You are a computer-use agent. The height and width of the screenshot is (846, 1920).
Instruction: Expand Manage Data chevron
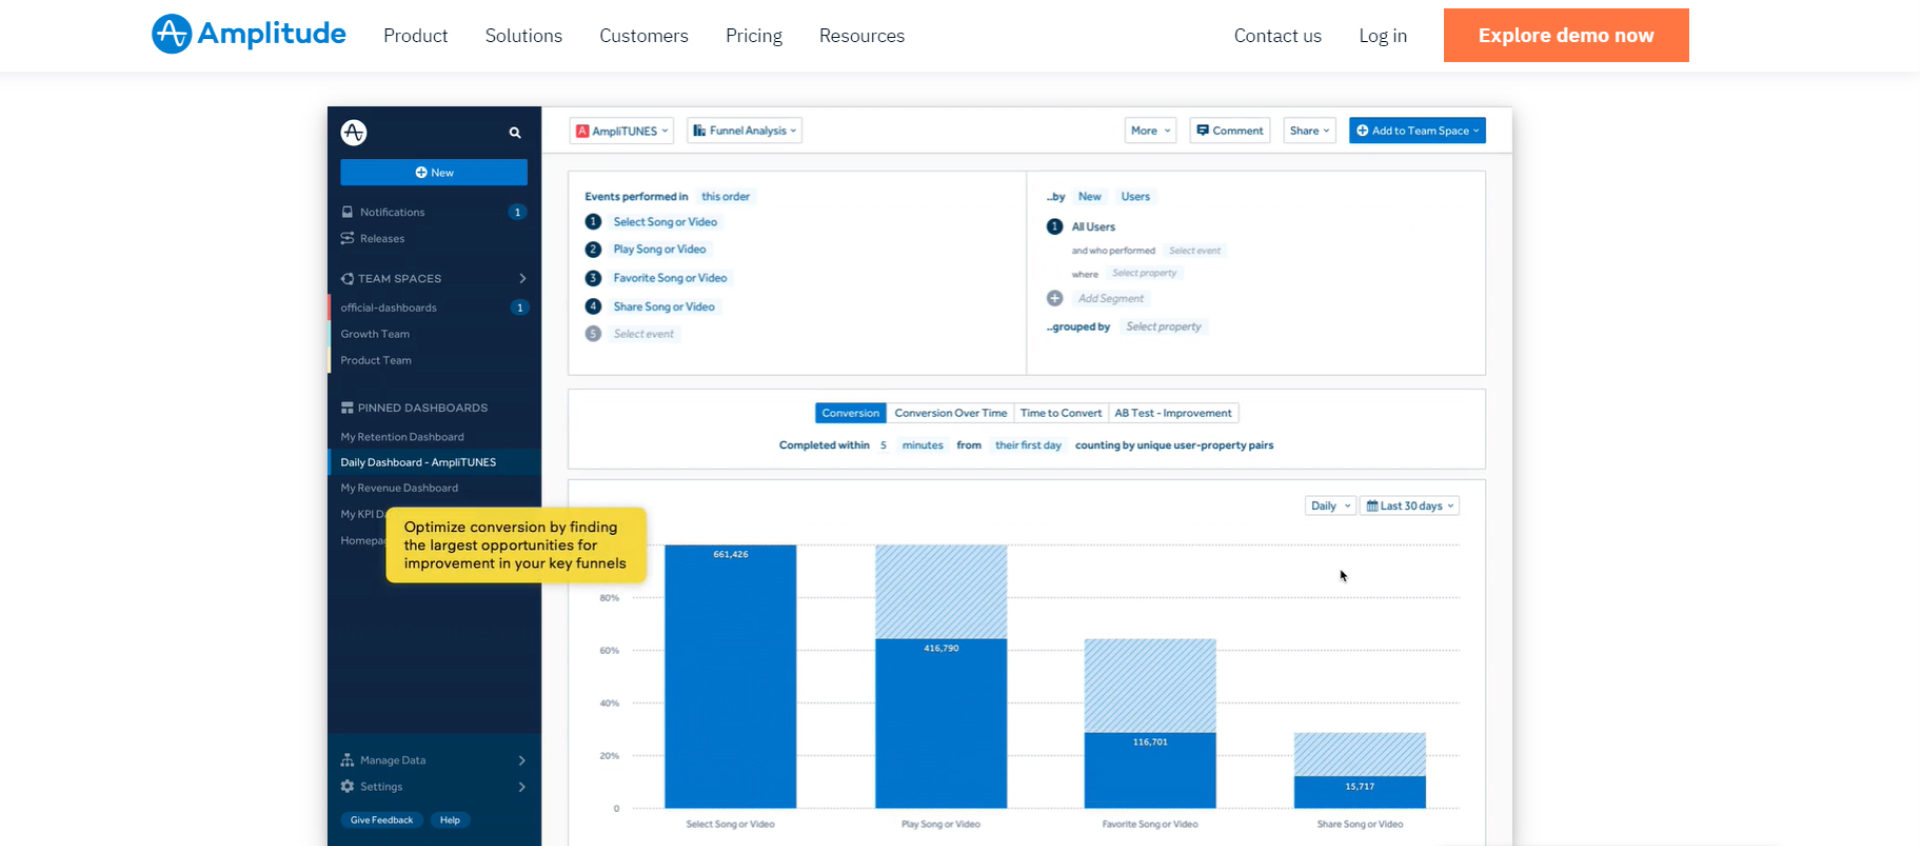point(522,760)
